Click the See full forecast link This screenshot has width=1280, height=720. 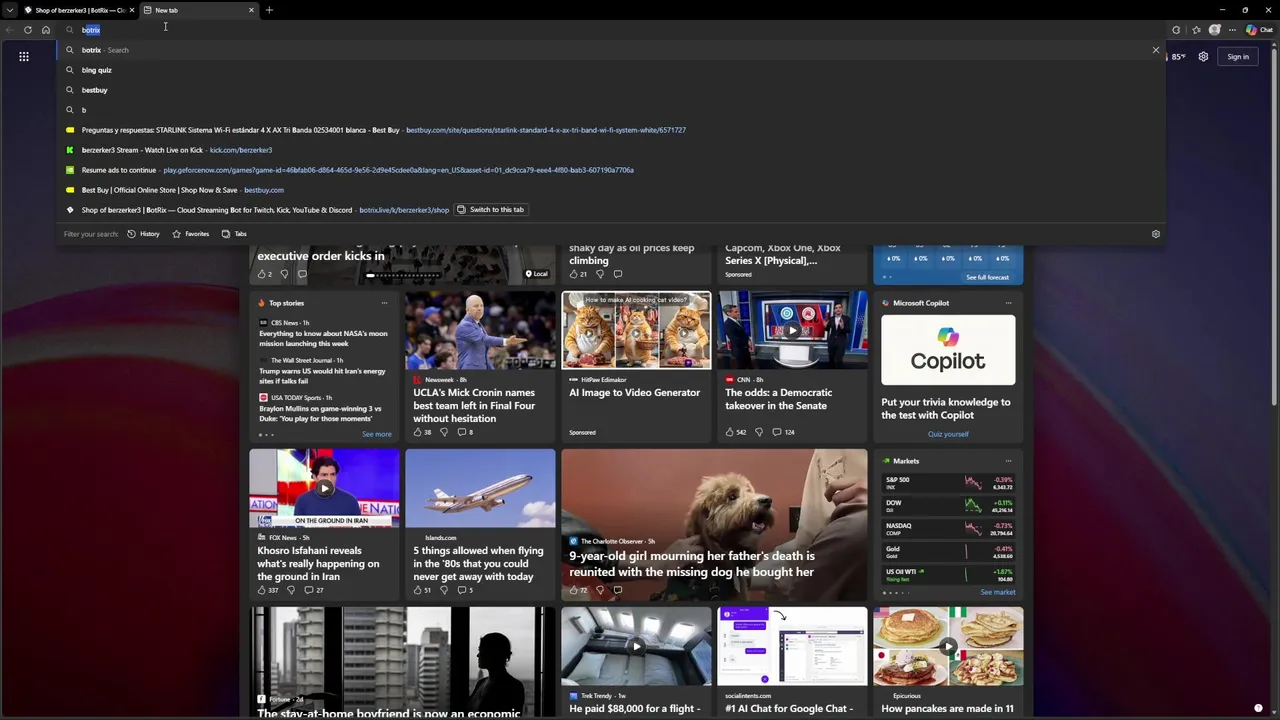[987, 277]
